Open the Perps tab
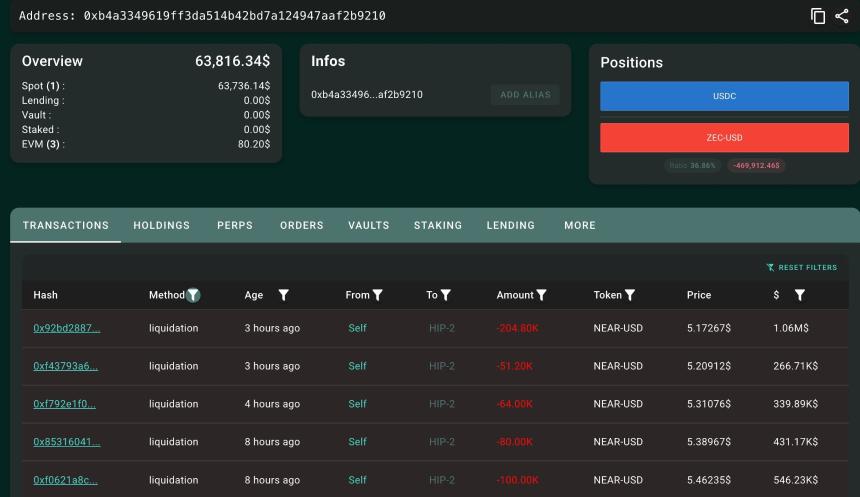The height and width of the screenshot is (497, 860). click(235, 225)
